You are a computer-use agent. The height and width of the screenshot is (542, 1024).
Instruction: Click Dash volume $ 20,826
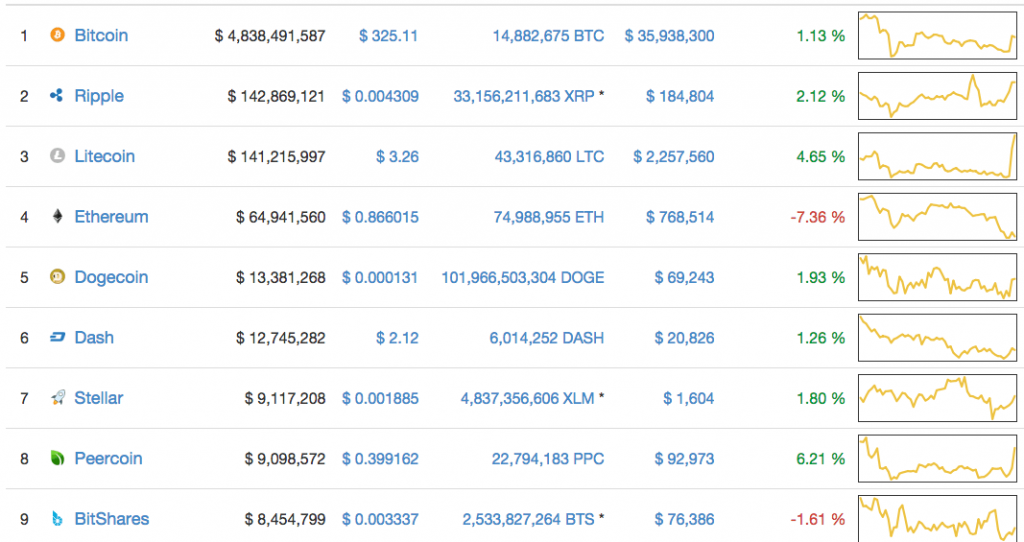pos(684,338)
